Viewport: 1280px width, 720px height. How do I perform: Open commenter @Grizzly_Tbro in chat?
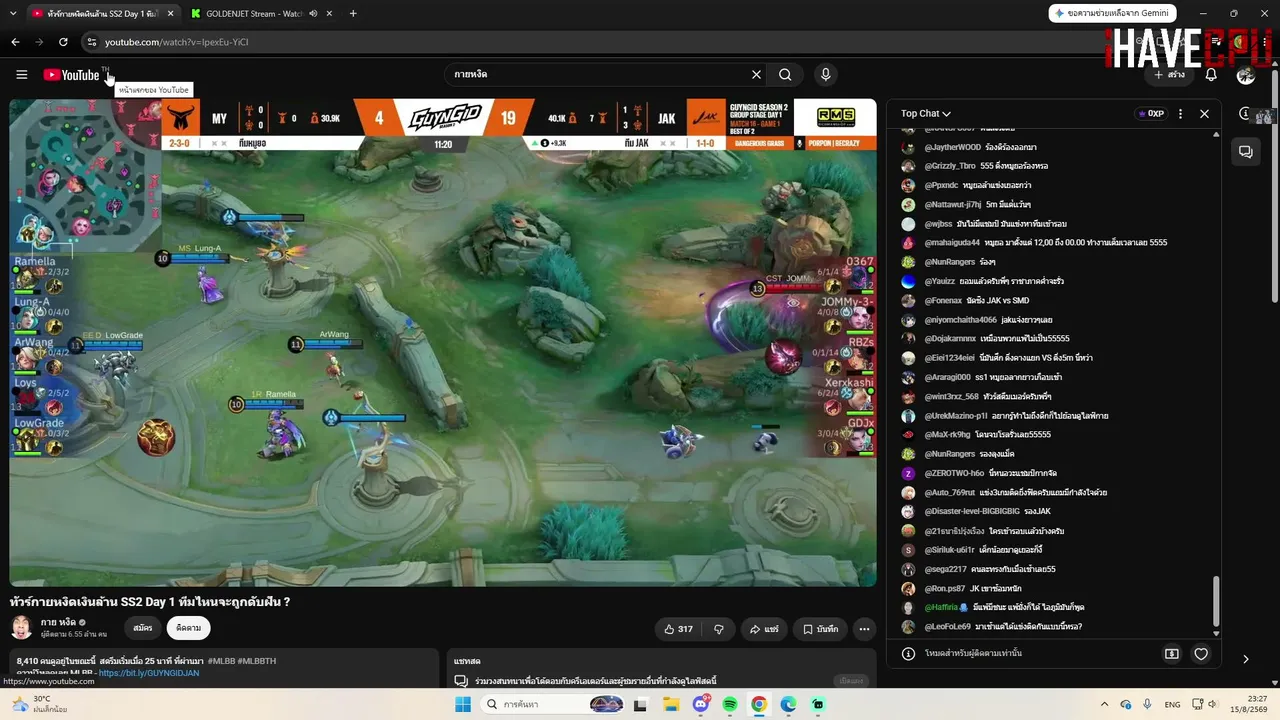950,166
